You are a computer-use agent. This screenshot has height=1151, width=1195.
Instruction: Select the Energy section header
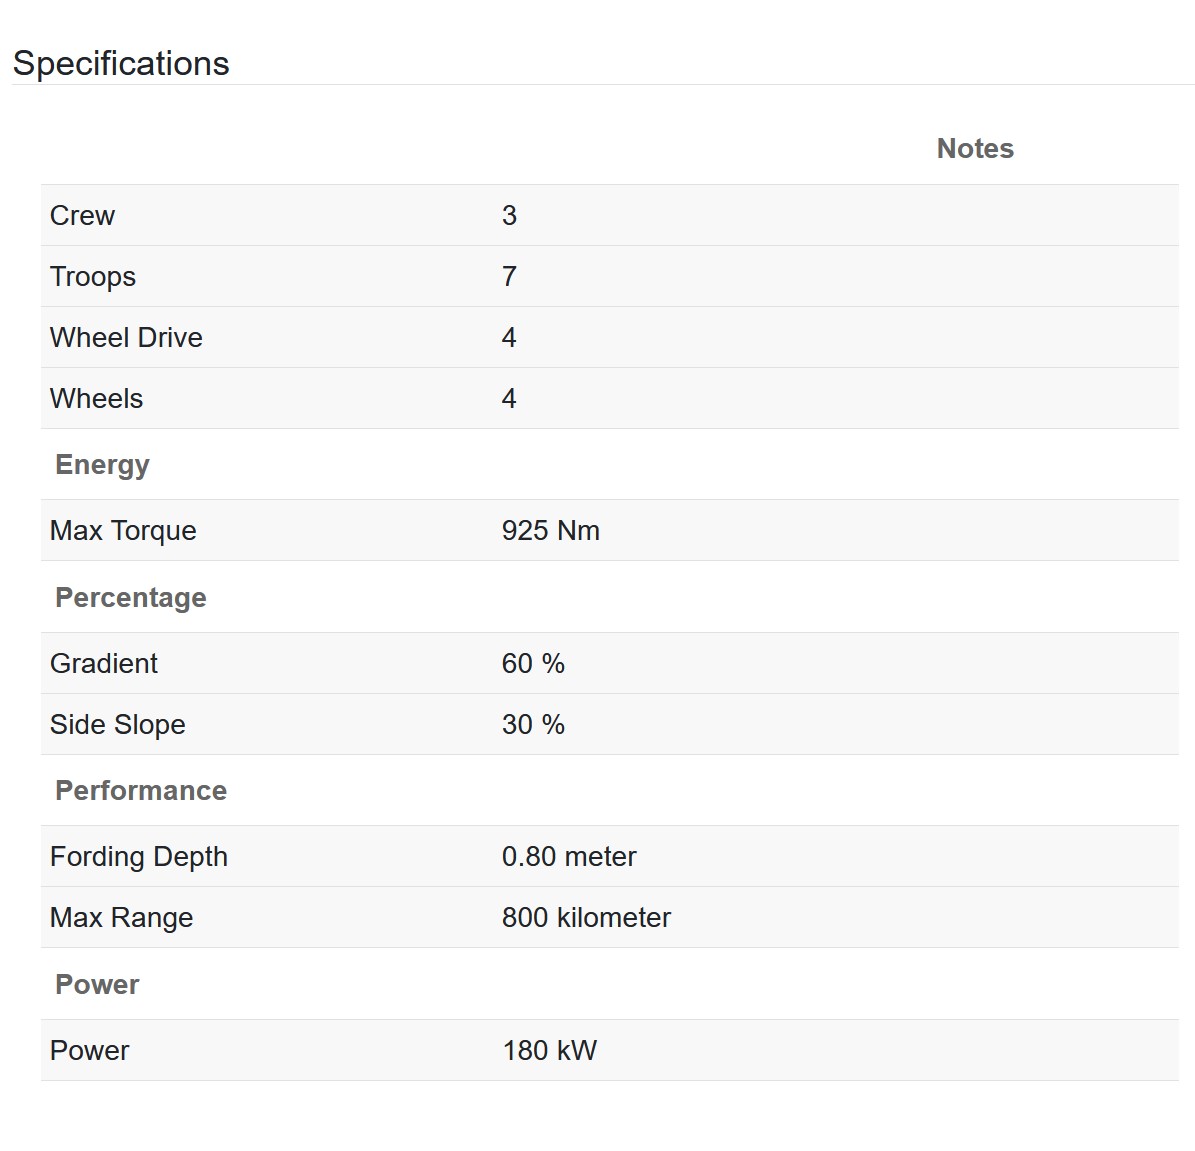102,465
